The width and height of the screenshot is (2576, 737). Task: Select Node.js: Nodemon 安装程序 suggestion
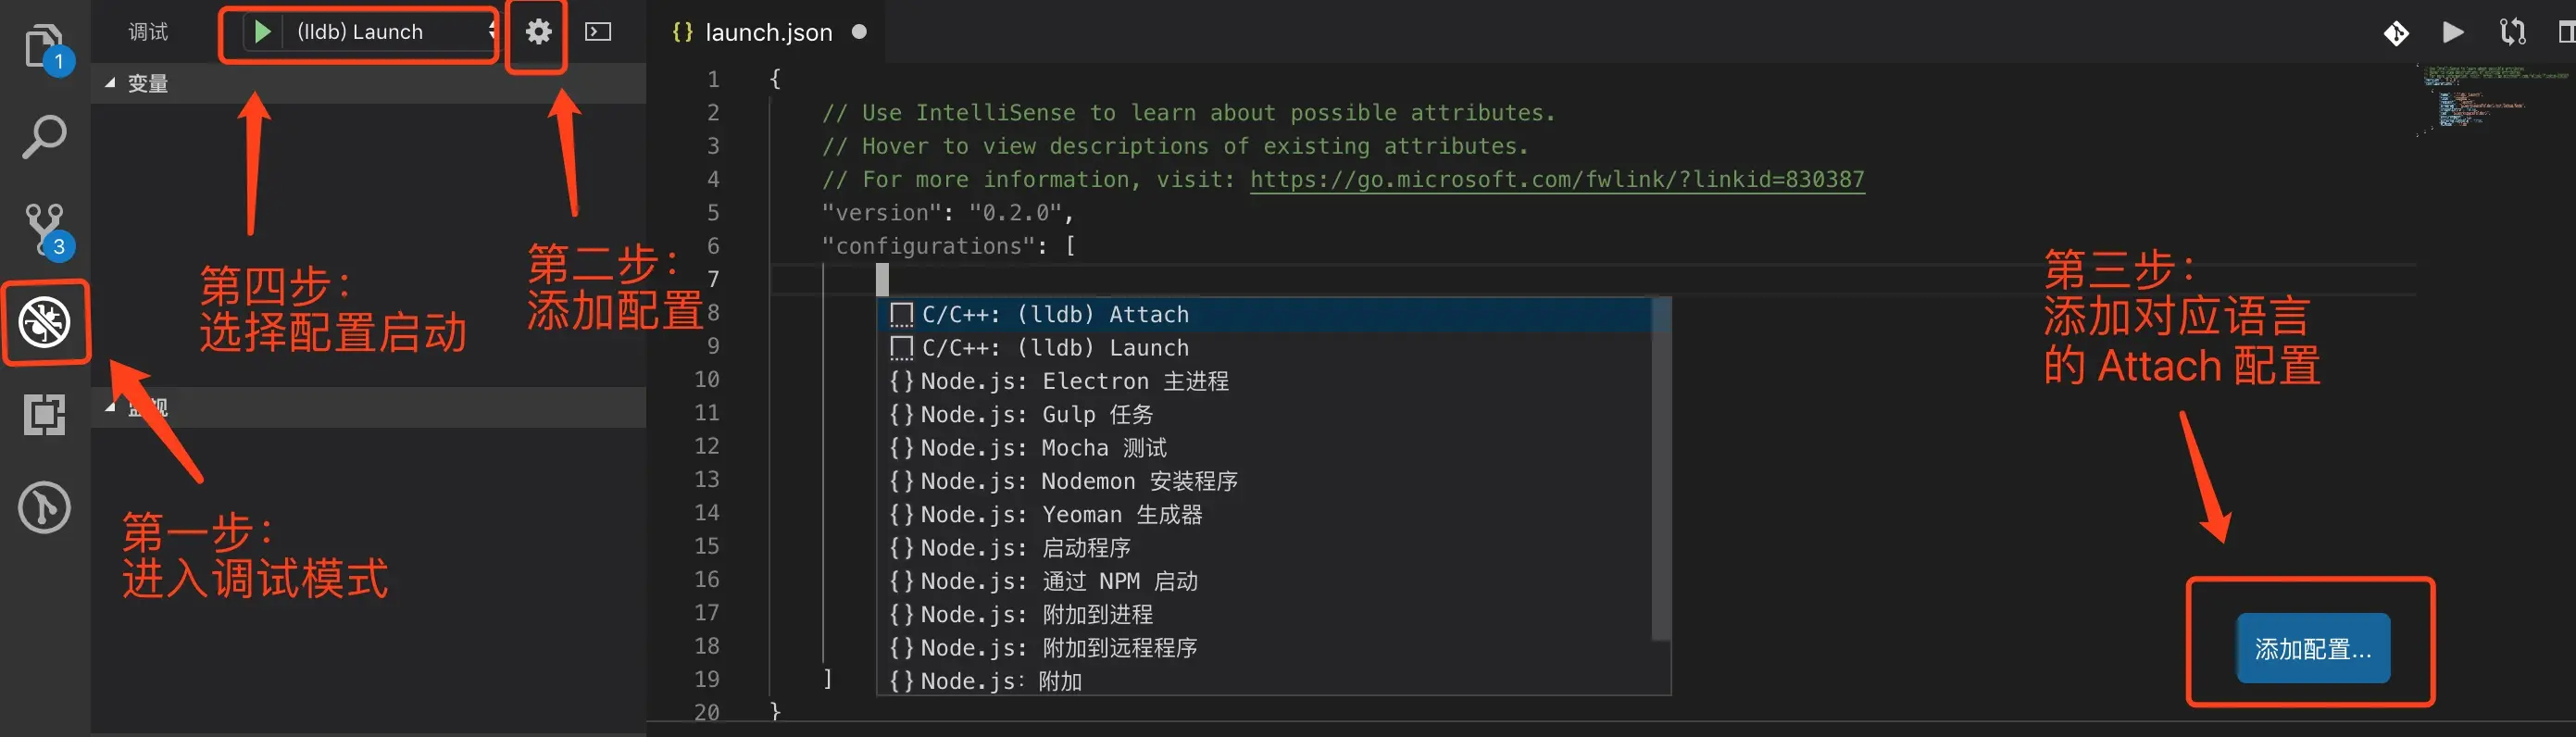(1265, 481)
